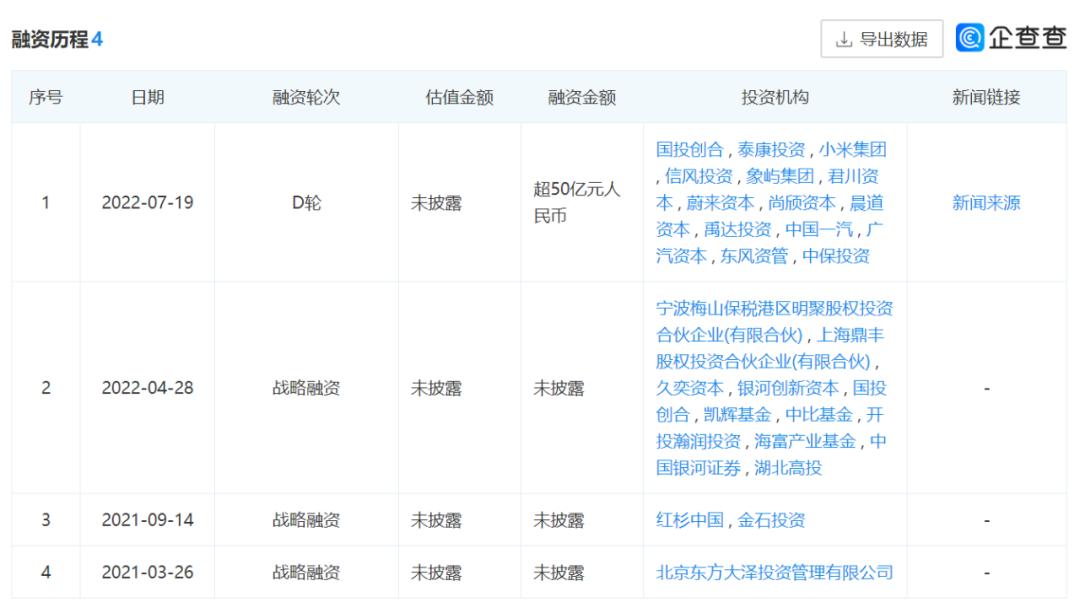Open investor link 小米集团
This screenshot has height=613, width=1080.
click(852, 149)
